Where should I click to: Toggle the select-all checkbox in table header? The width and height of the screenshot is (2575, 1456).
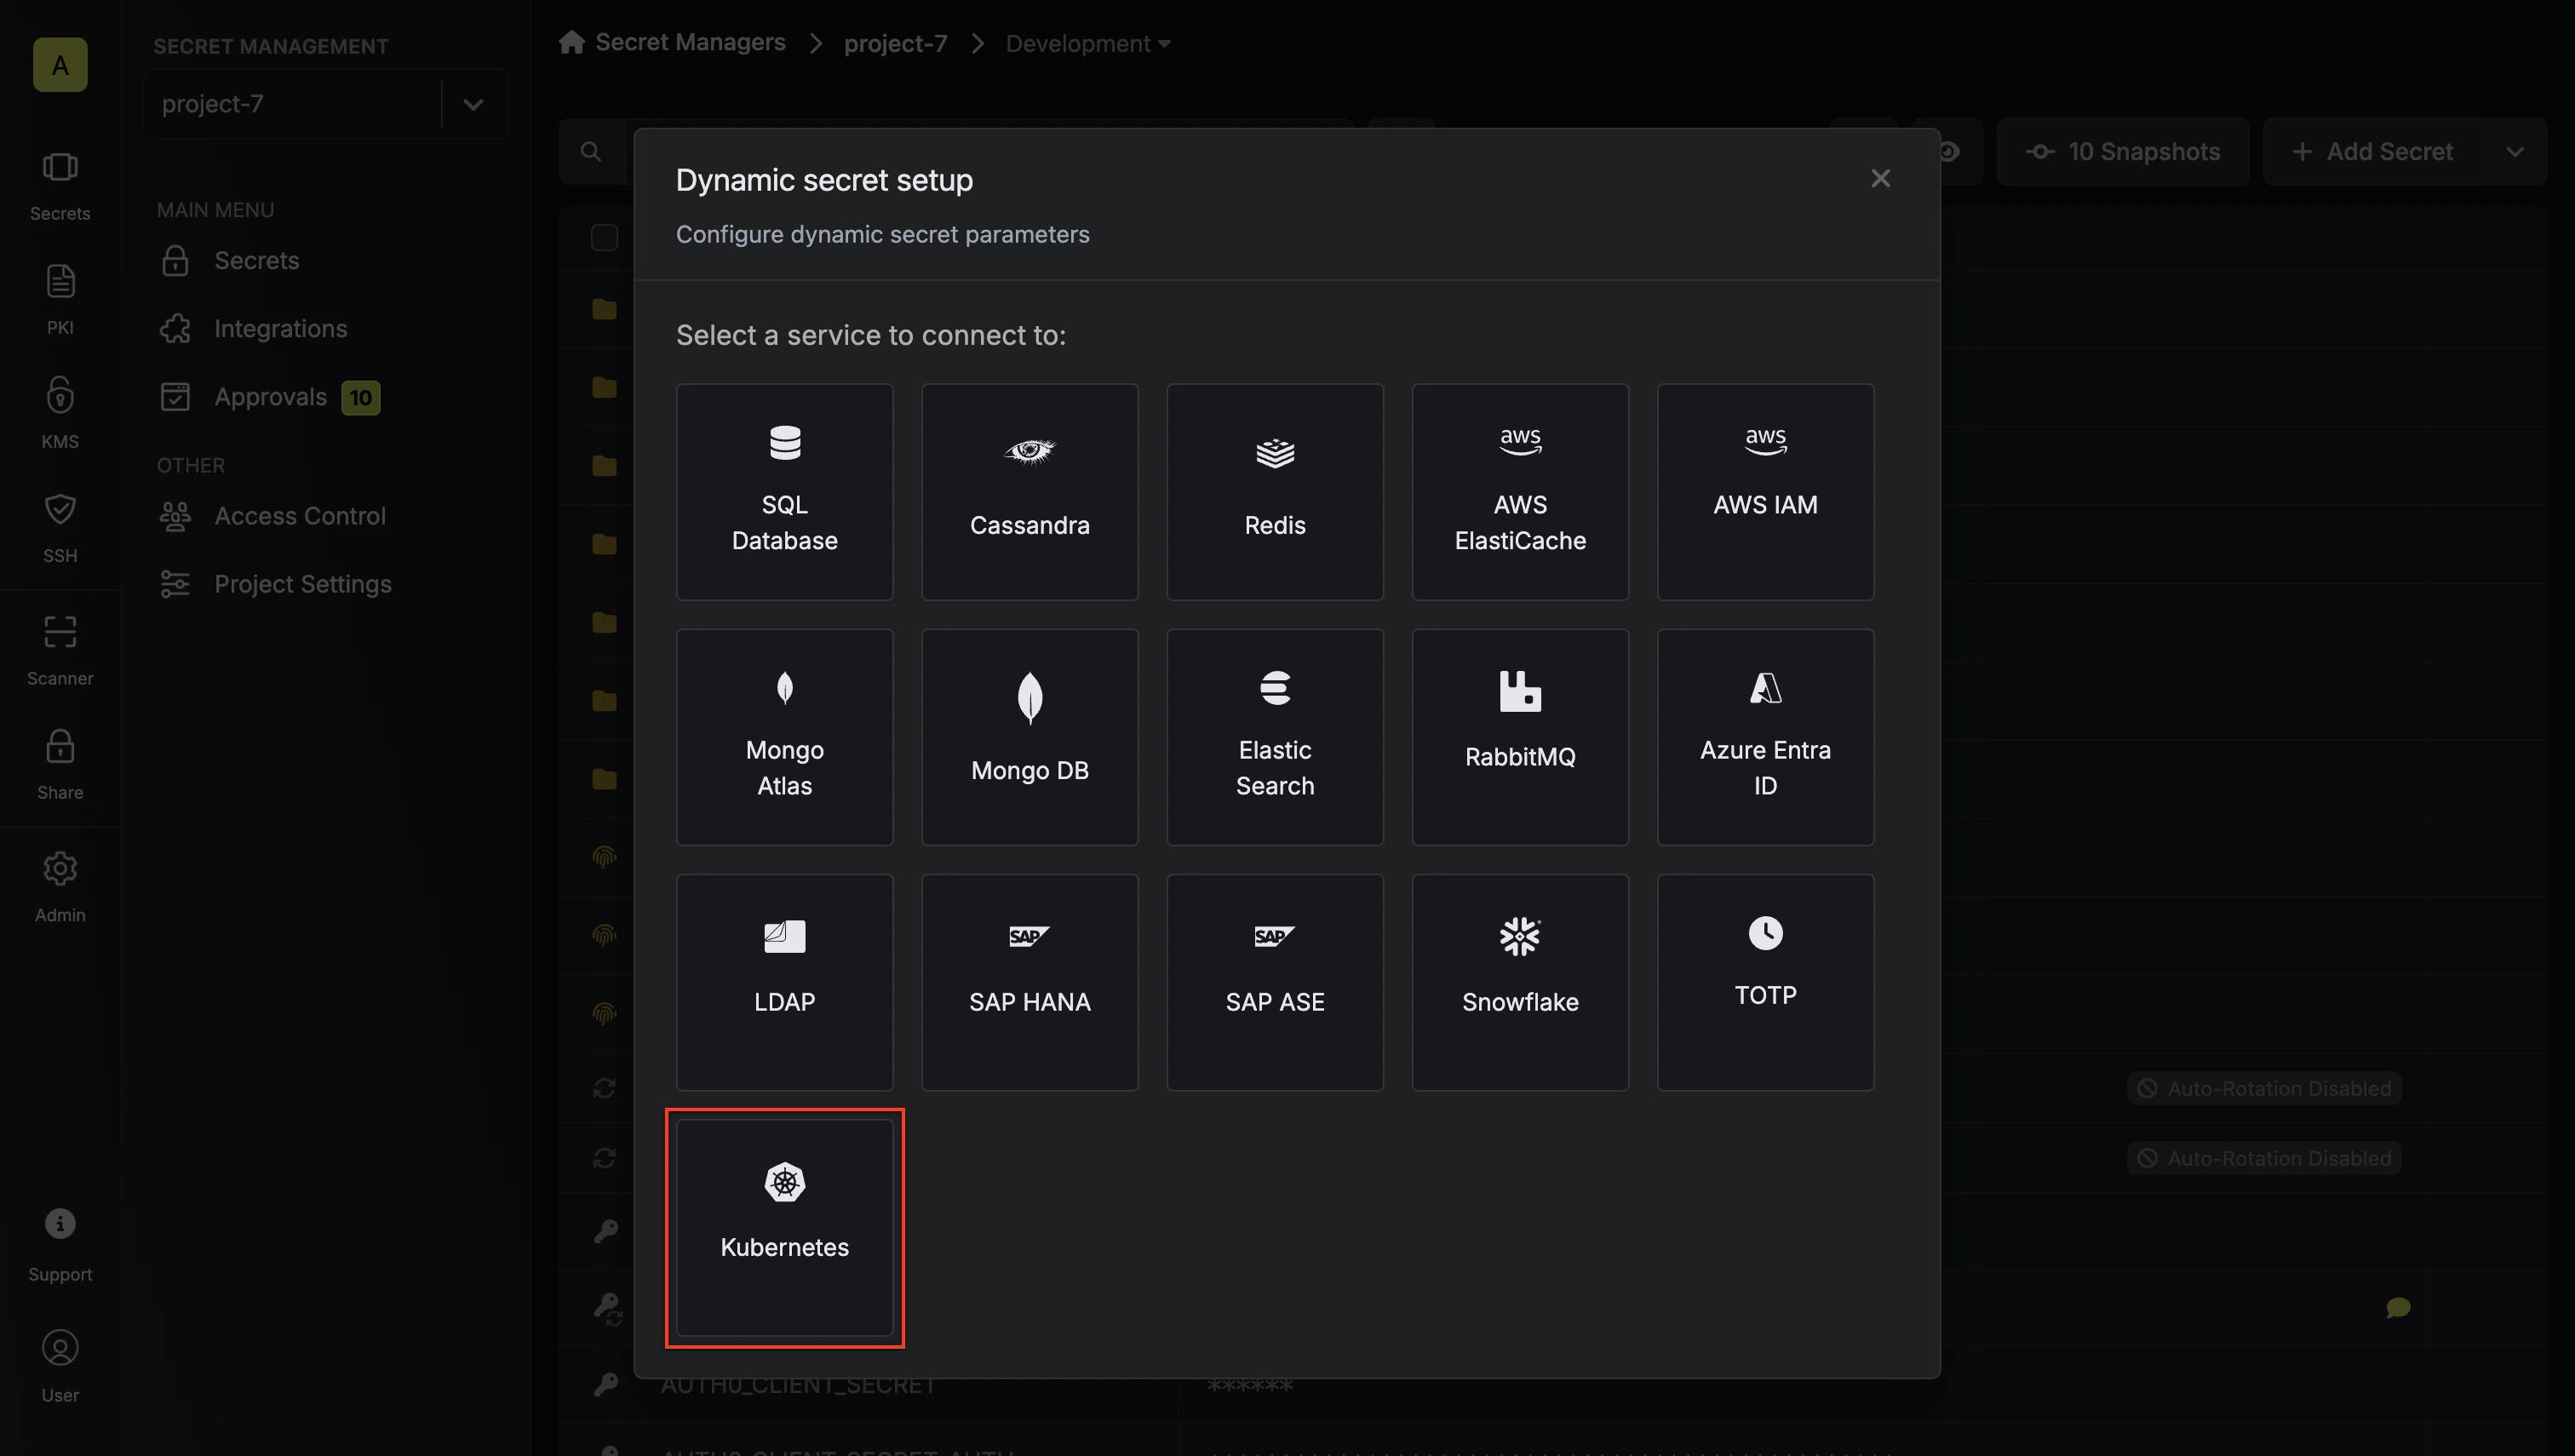(604, 238)
